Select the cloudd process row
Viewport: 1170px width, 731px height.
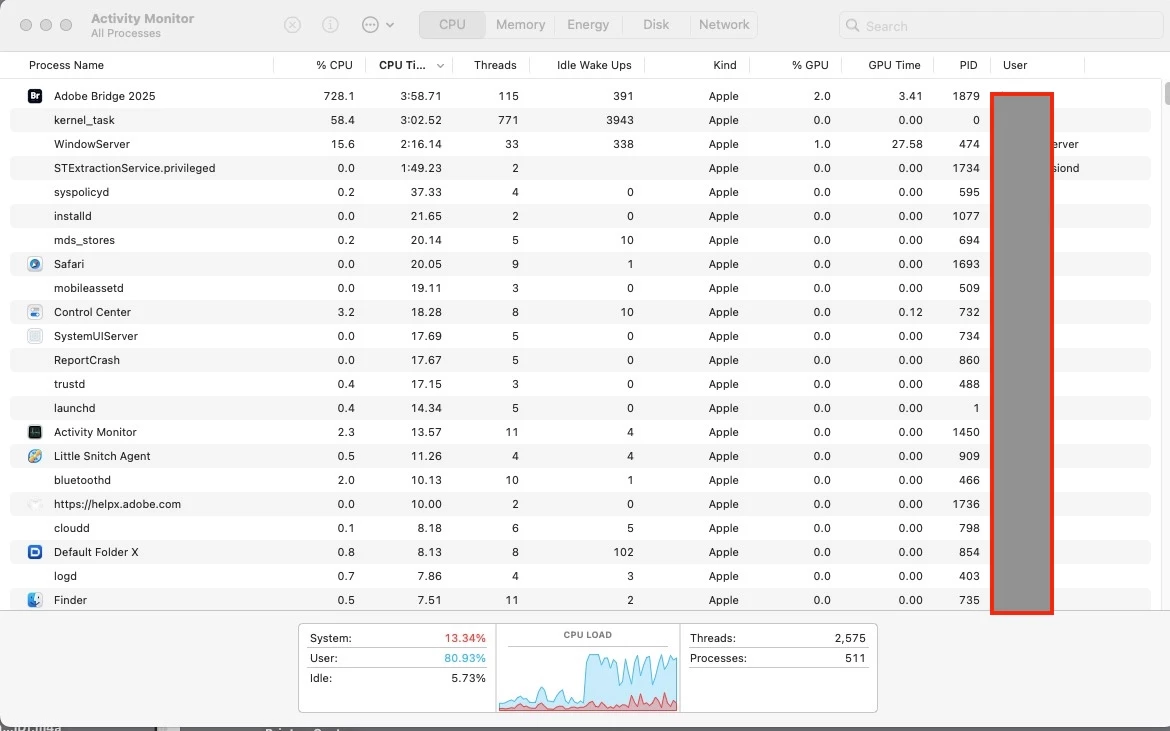click(580, 528)
